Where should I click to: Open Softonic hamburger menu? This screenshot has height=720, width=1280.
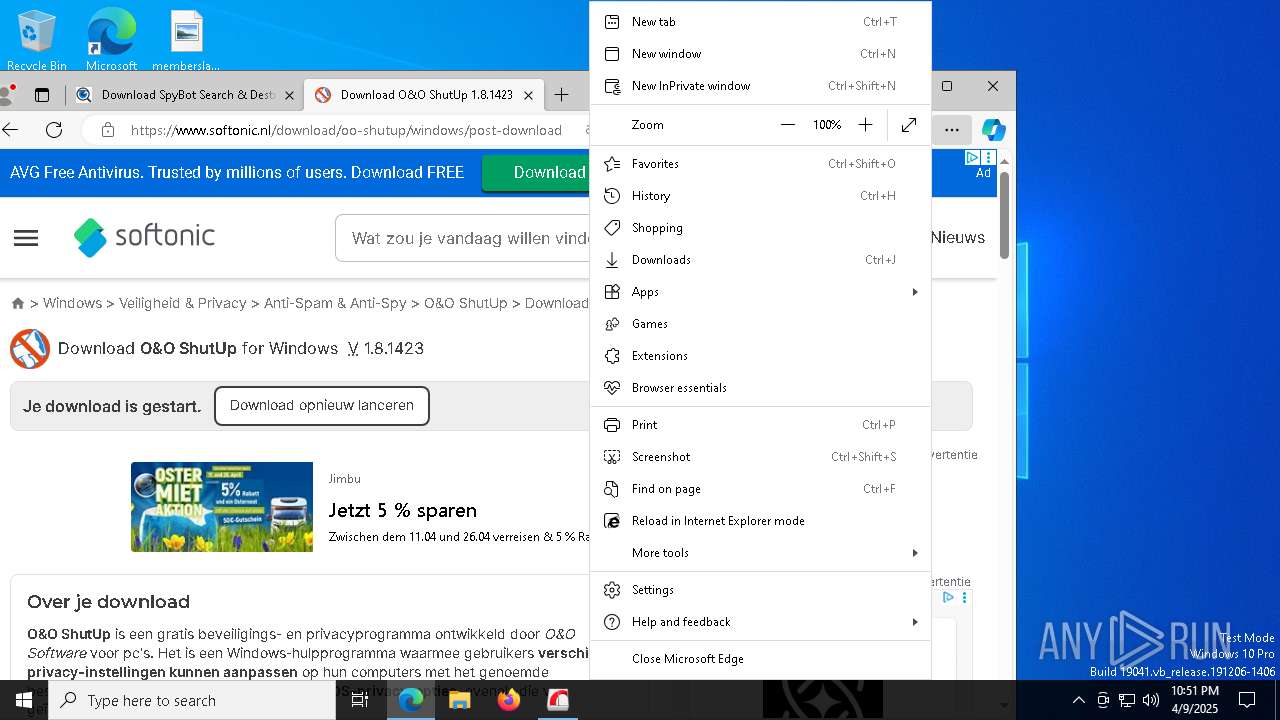coord(26,238)
